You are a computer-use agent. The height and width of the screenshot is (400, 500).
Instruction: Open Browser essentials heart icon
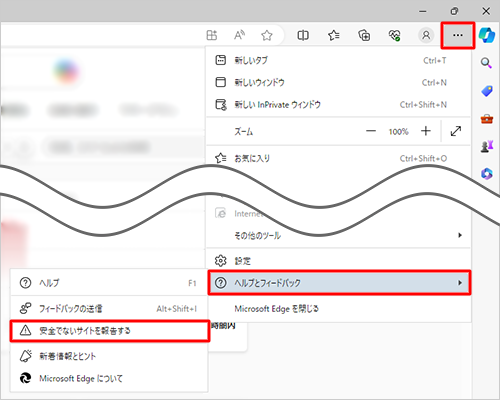click(x=395, y=35)
